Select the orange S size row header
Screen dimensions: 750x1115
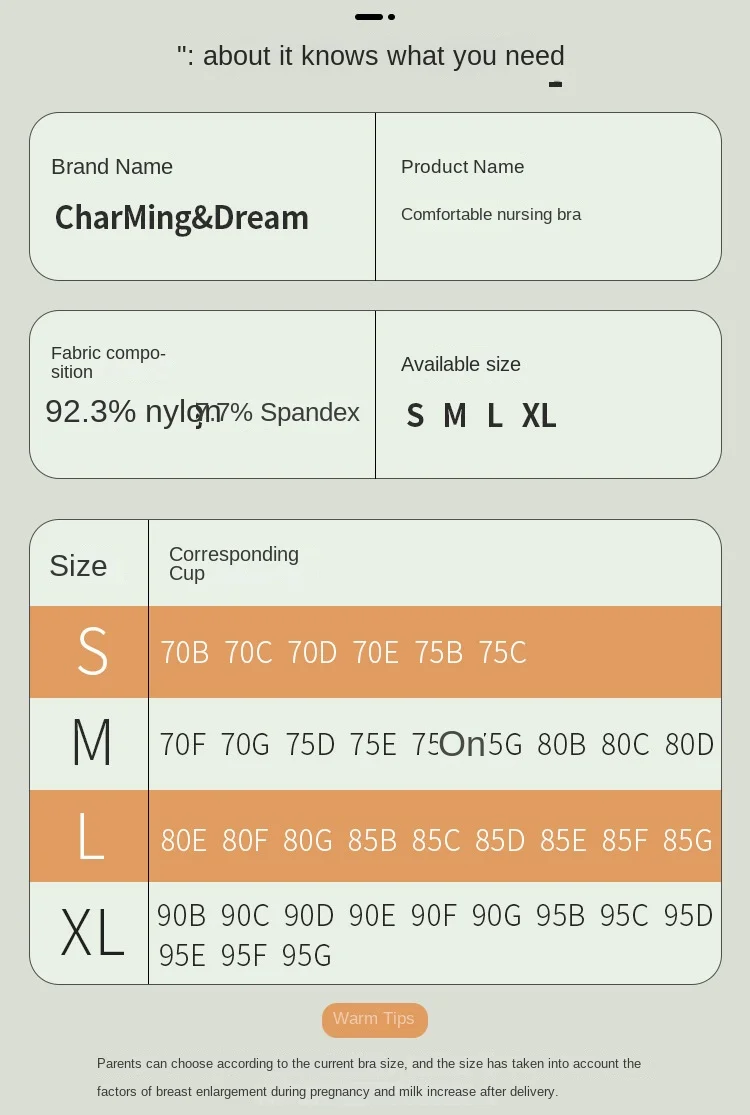click(x=90, y=651)
